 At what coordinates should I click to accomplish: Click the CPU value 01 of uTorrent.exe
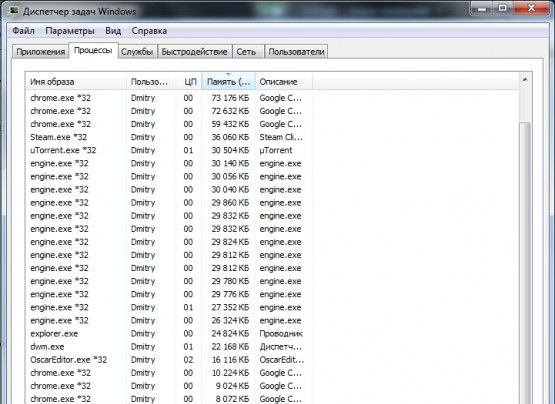(x=188, y=150)
